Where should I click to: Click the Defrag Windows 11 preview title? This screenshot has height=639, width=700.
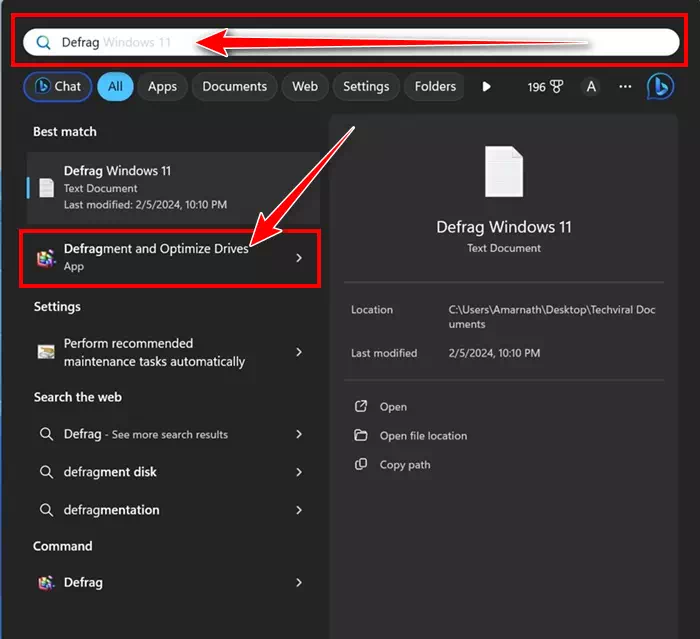[504, 227]
